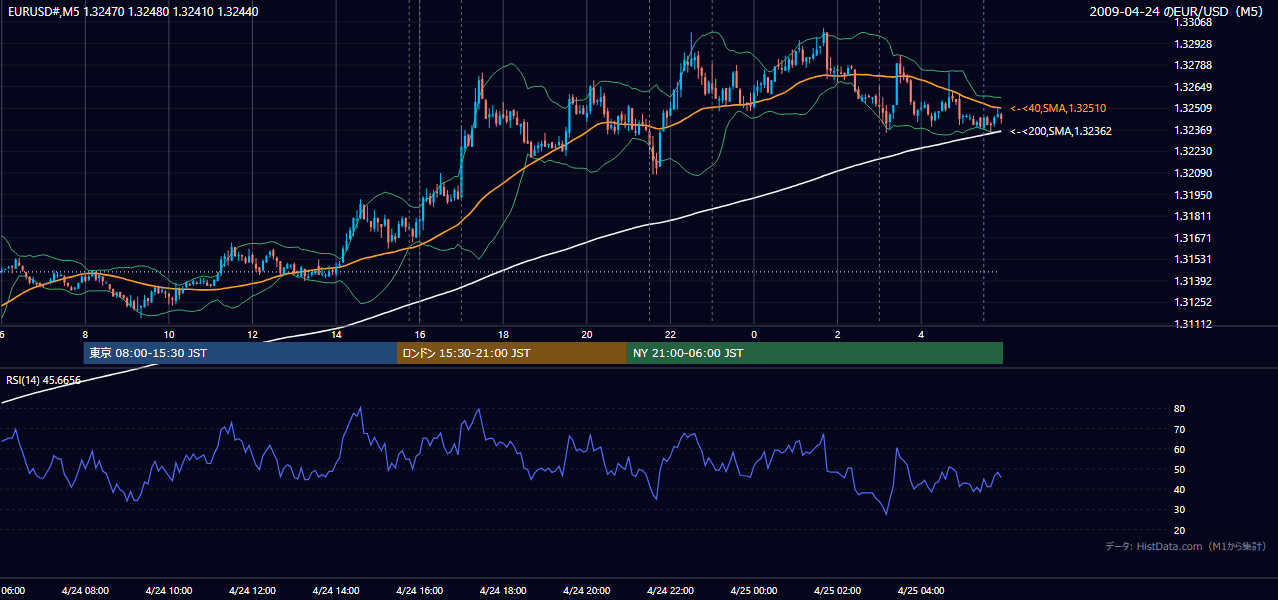
Task: Click the 1.32649 price axis value
Action: point(1193,87)
